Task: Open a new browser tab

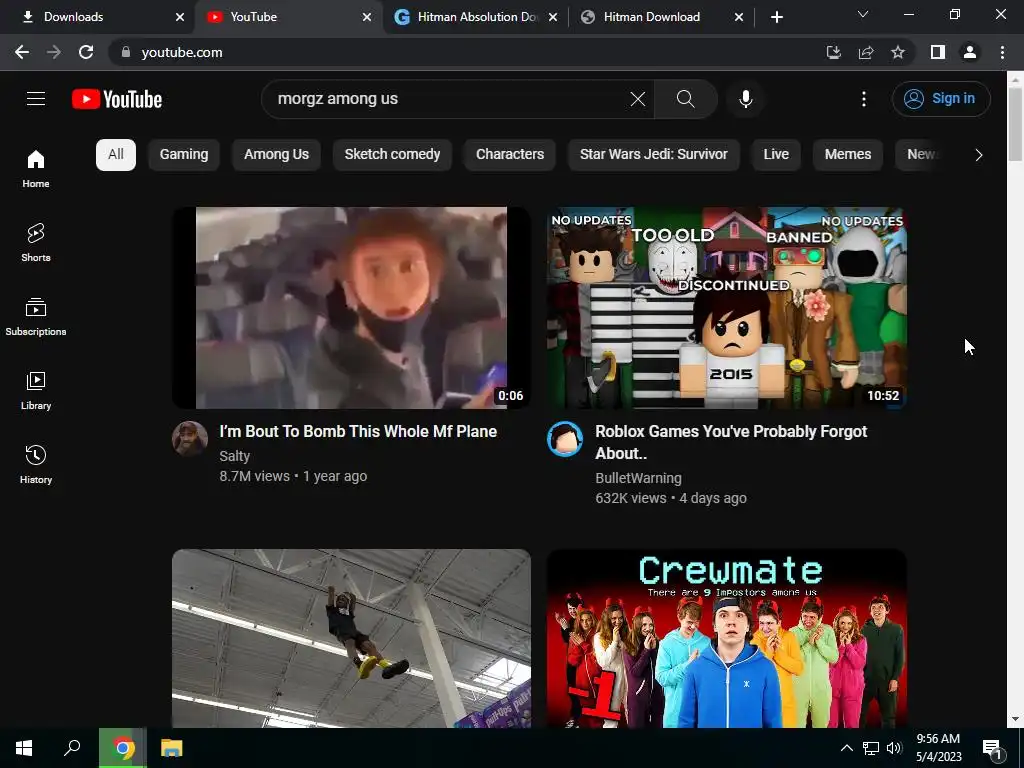Action: 776,17
